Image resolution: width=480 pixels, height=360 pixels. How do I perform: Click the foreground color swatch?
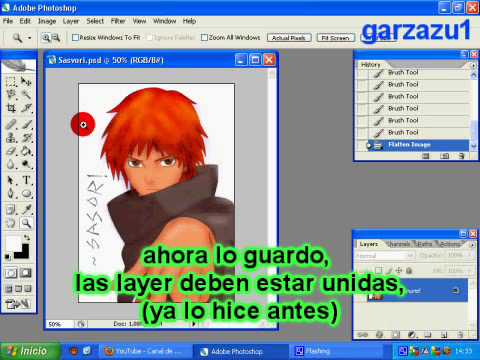click(13, 243)
